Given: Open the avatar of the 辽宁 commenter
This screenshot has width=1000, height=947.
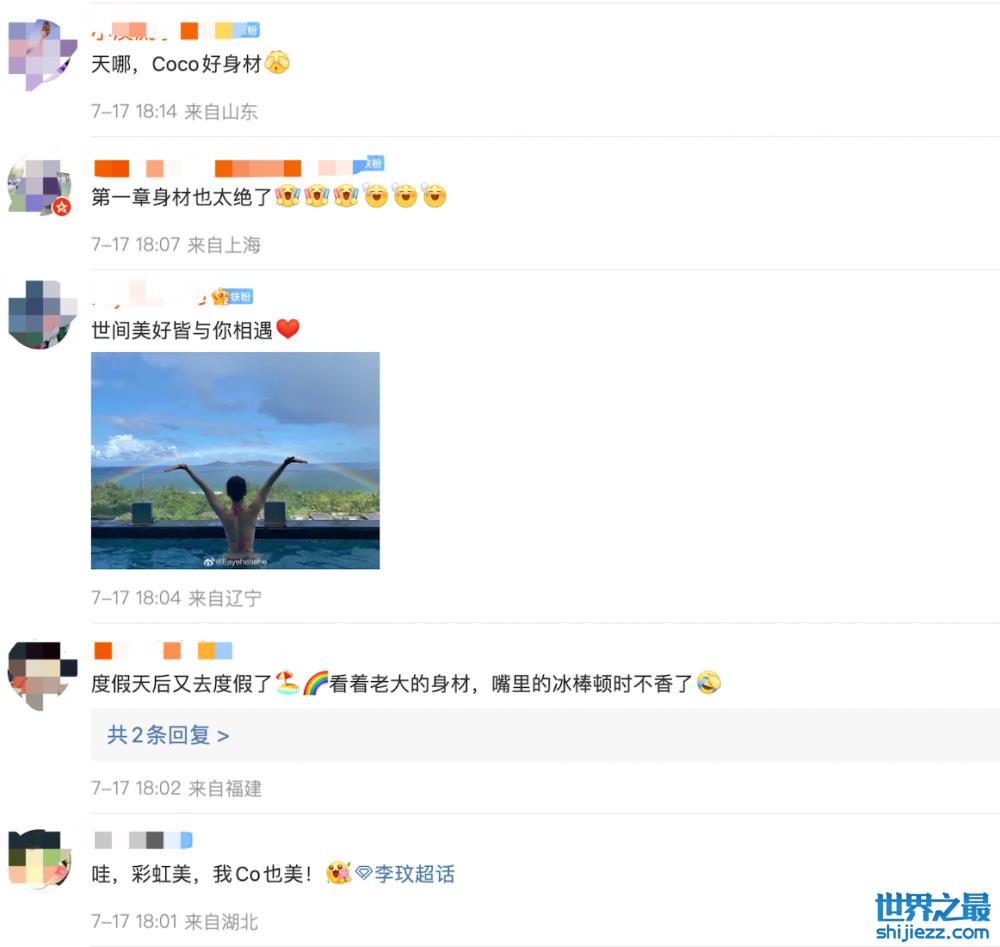Looking at the screenshot, I should [42, 314].
